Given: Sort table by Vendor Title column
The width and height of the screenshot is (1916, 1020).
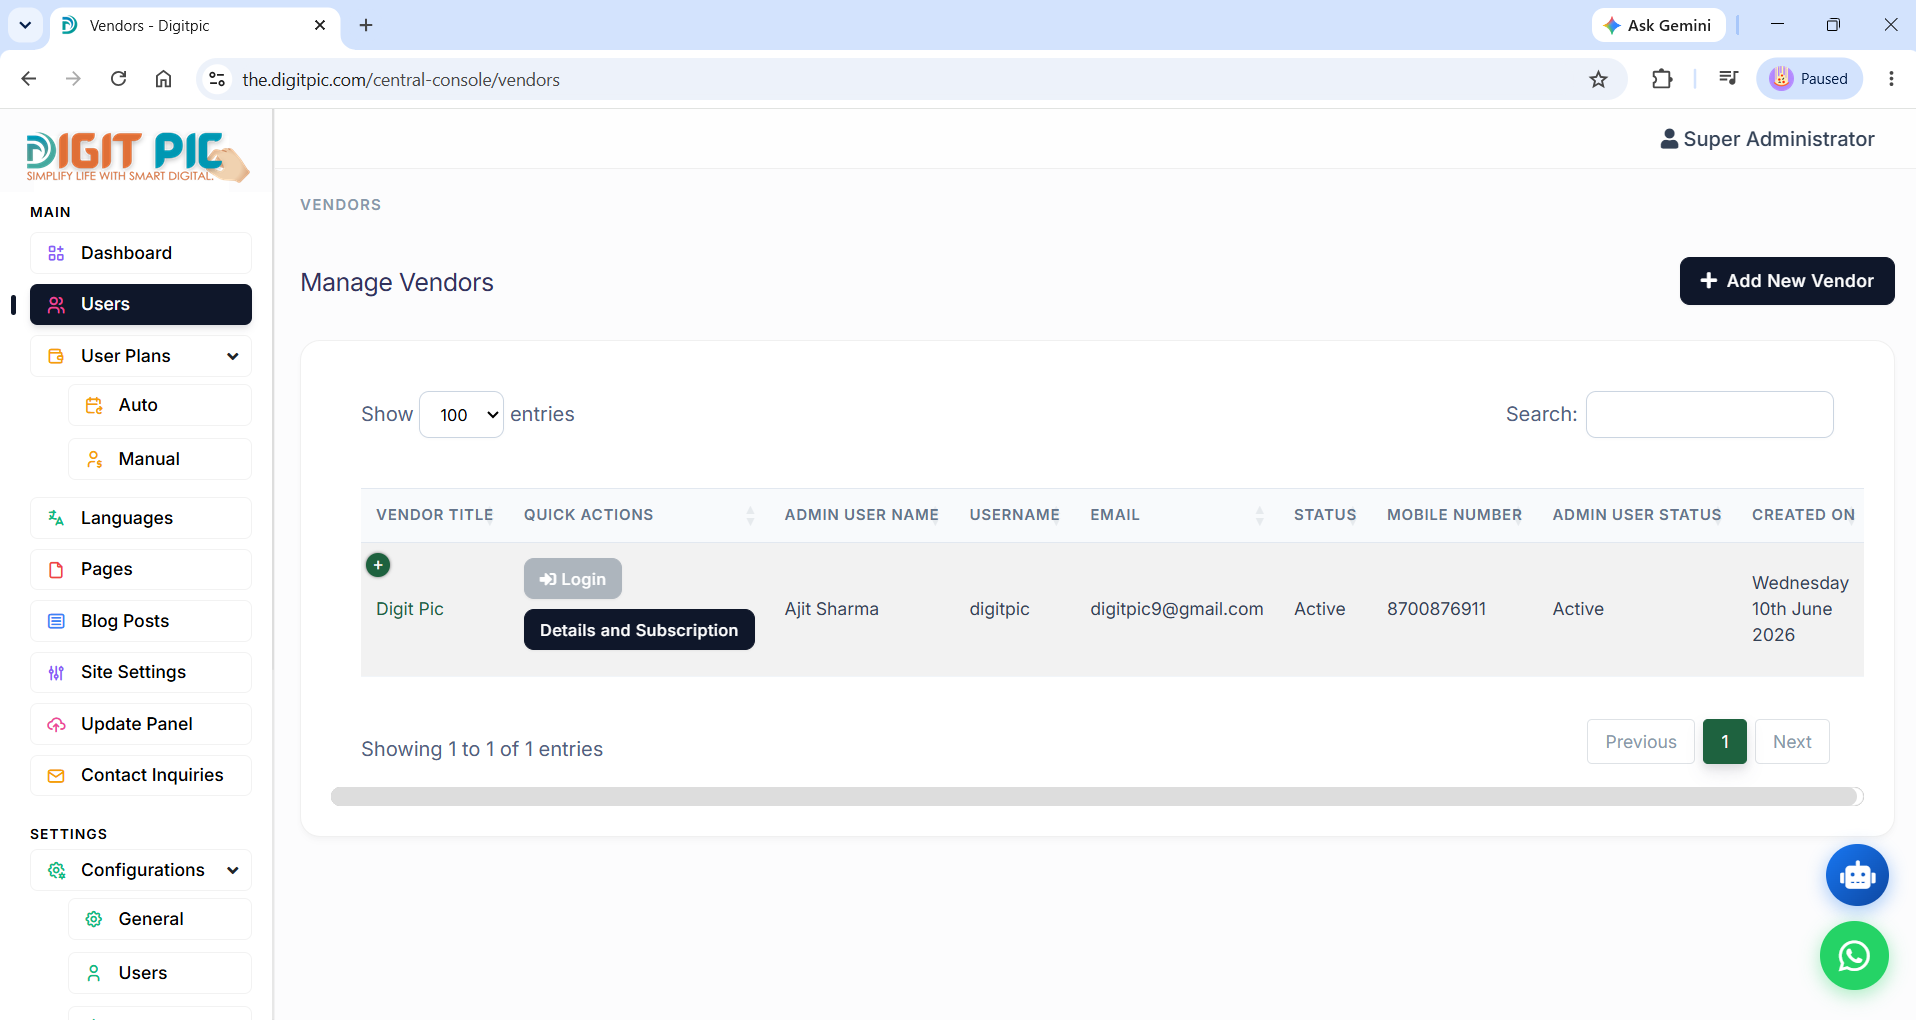Looking at the screenshot, I should [435, 515].
